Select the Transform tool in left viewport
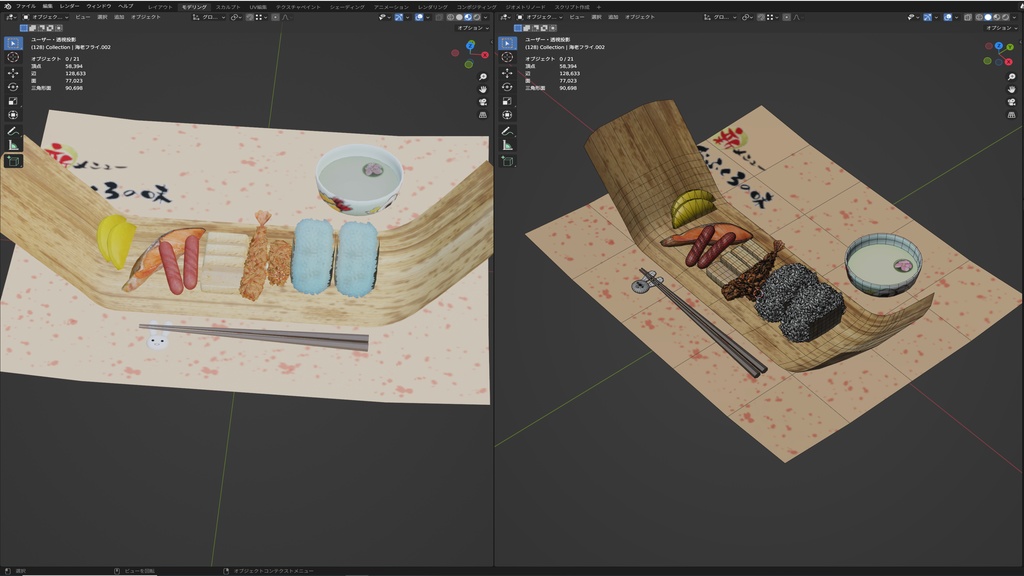Viewport: 1024px width, 576px height. [x=13, y=115]
